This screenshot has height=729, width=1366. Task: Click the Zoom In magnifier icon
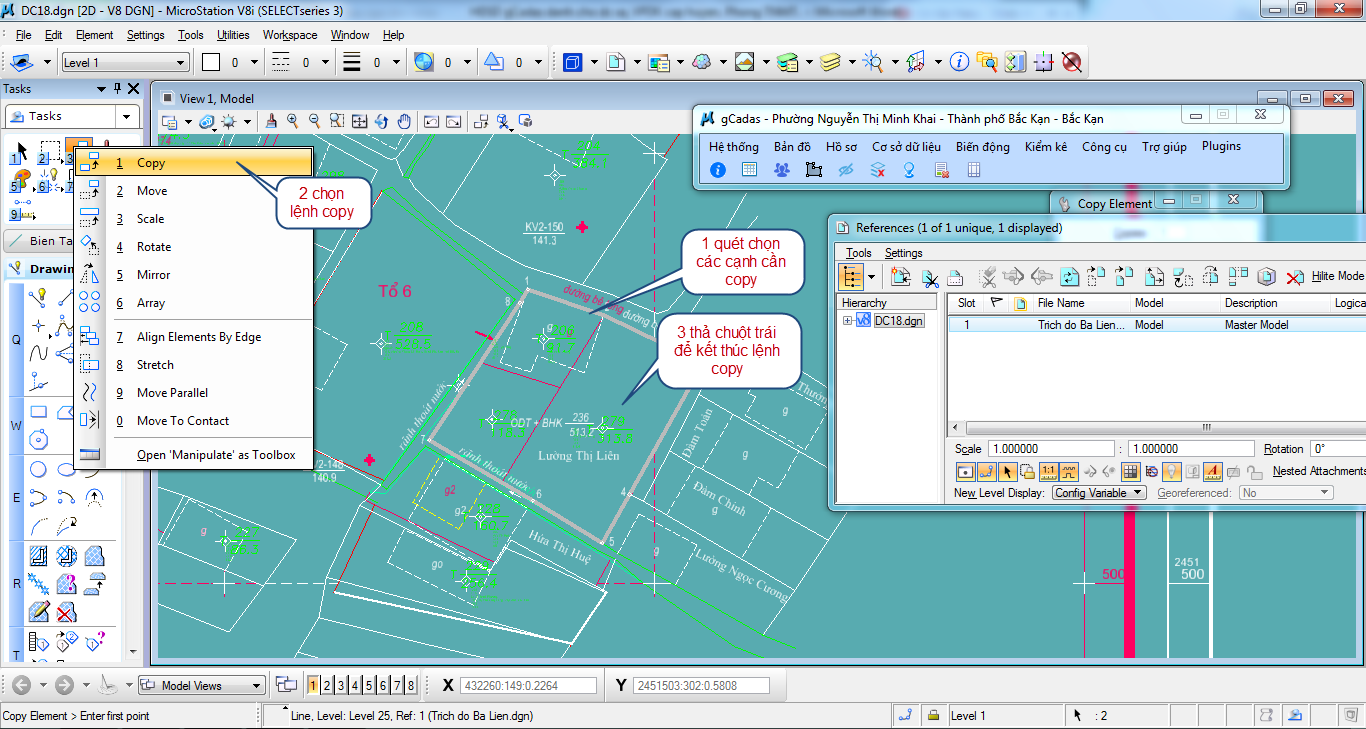(293, 122)
